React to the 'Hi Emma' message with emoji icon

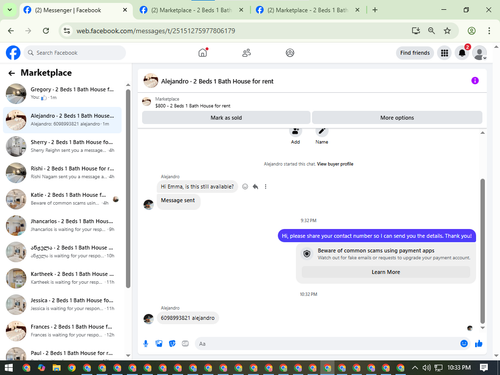[x=245, y=187]
